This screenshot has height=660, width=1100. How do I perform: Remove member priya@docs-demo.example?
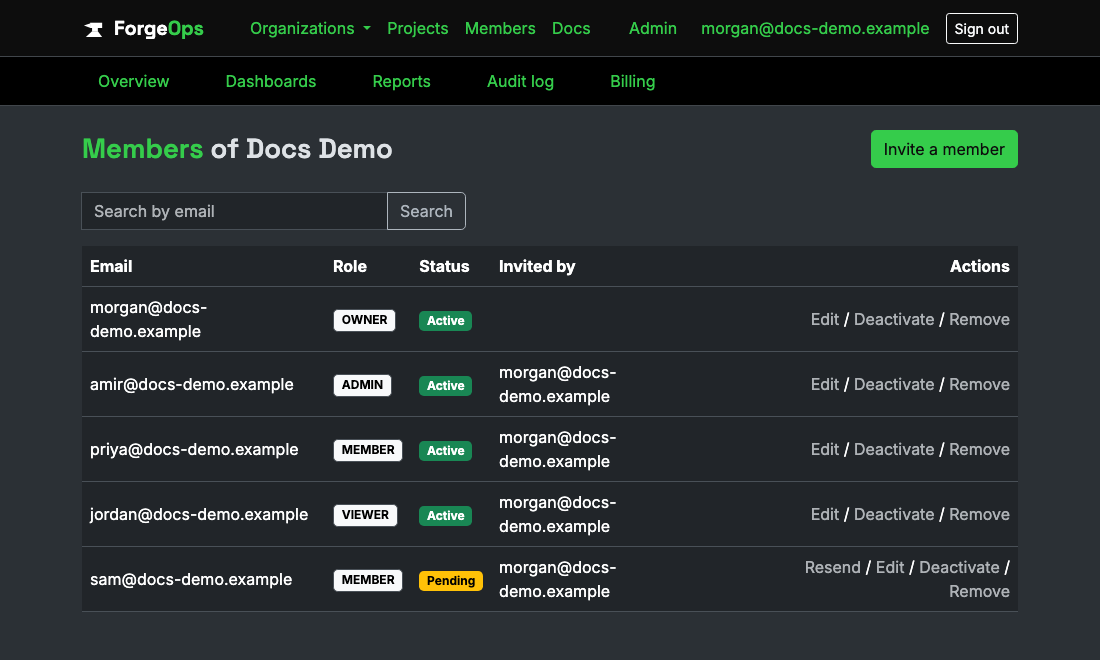979,450
